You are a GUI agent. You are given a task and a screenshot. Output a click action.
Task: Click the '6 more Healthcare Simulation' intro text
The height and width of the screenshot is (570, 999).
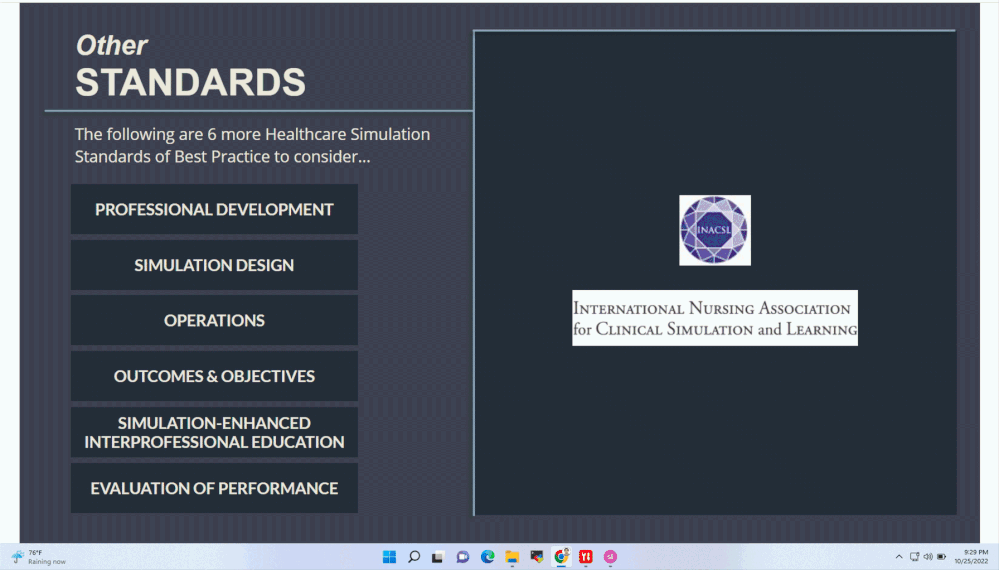point(252,145)
